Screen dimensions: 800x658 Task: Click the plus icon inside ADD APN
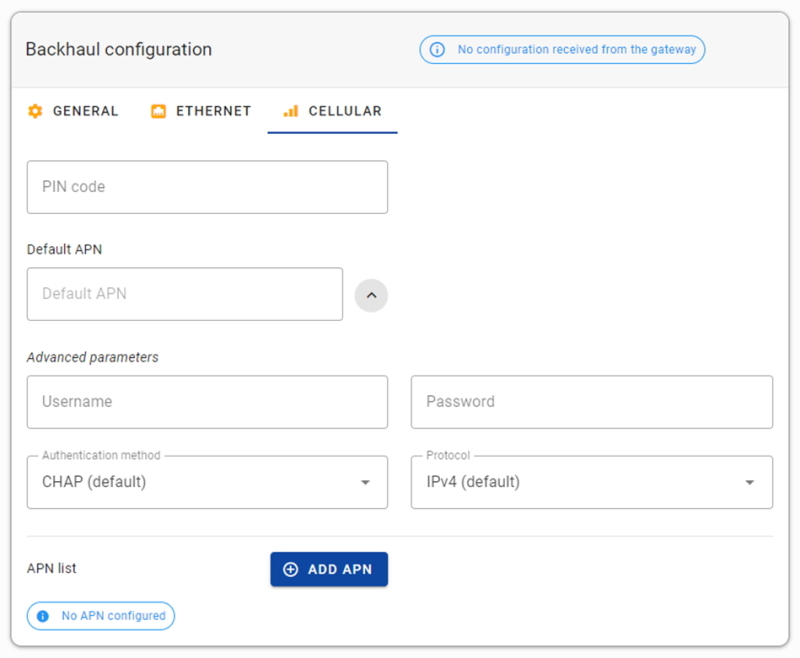(x=290, y=568)
